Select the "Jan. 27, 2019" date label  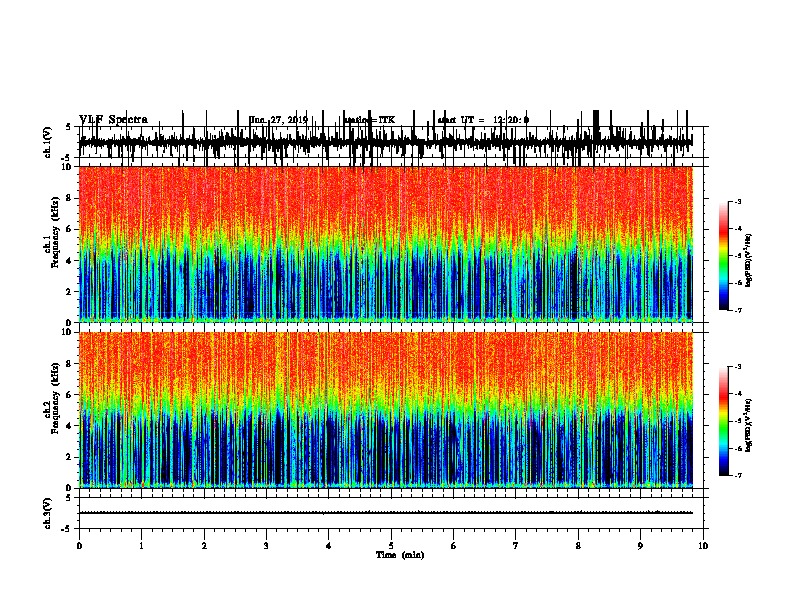[x=278, y=120]
